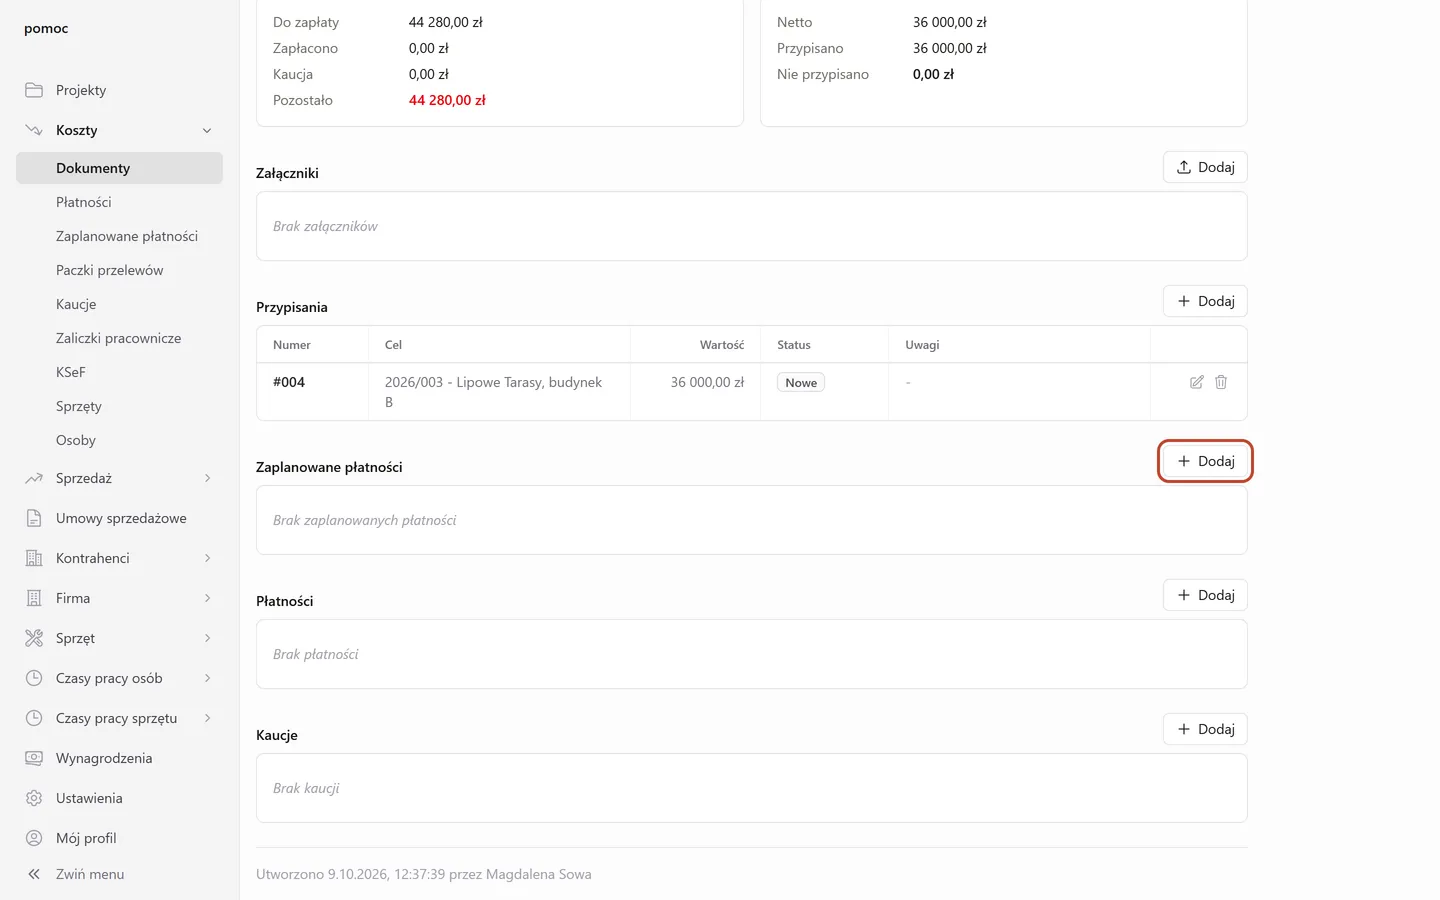Viewport: 1440px width, 900px height.
Task: Click the Umowy sprzedażowe document icon
Action: click(x=34, y=518)
